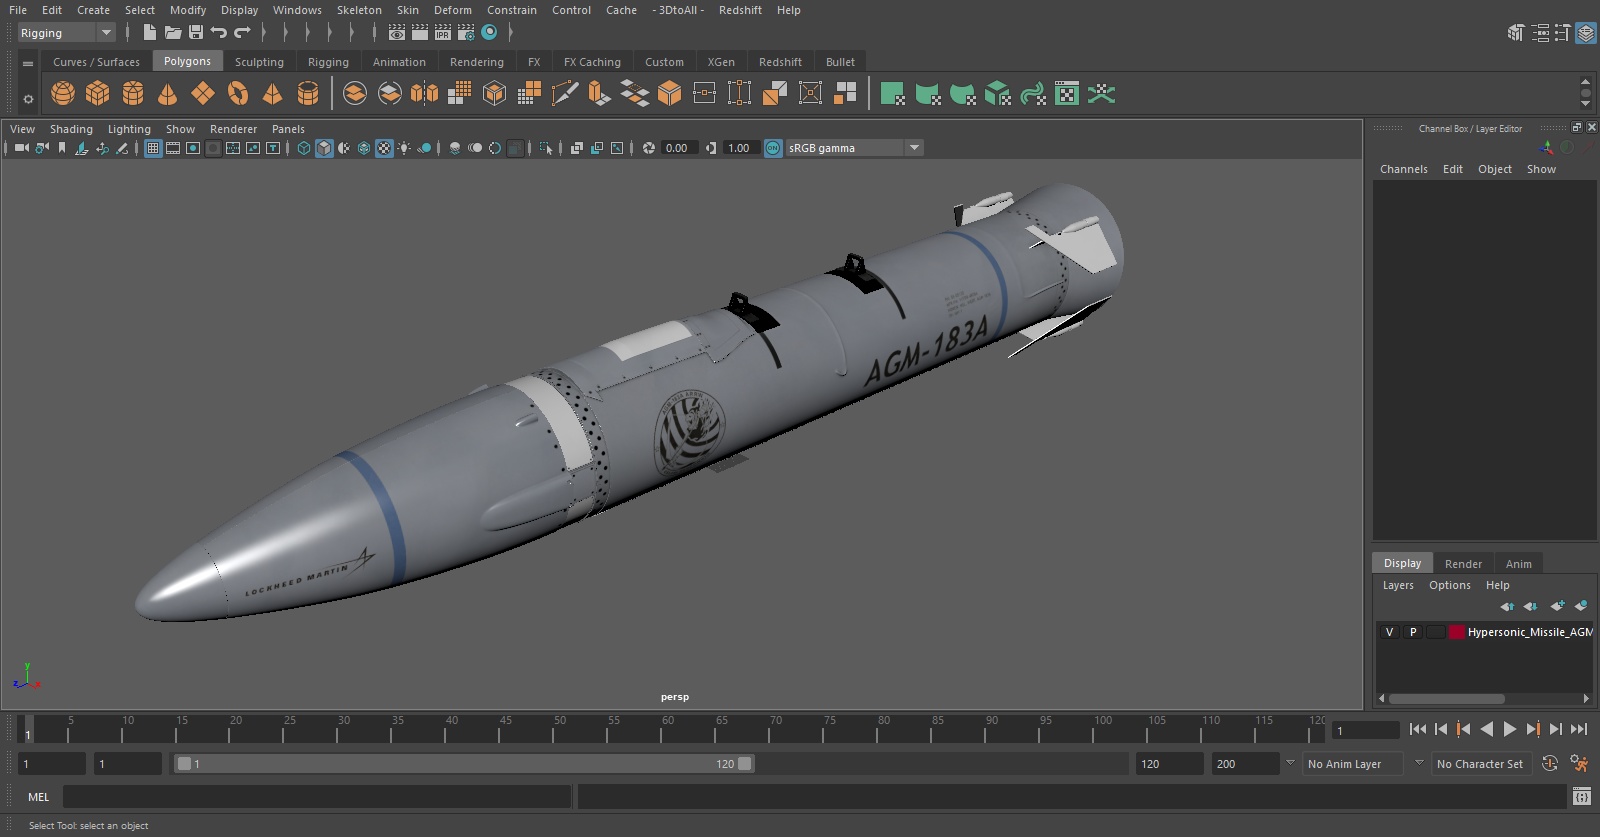Open the Deform menu

point(452,10)
